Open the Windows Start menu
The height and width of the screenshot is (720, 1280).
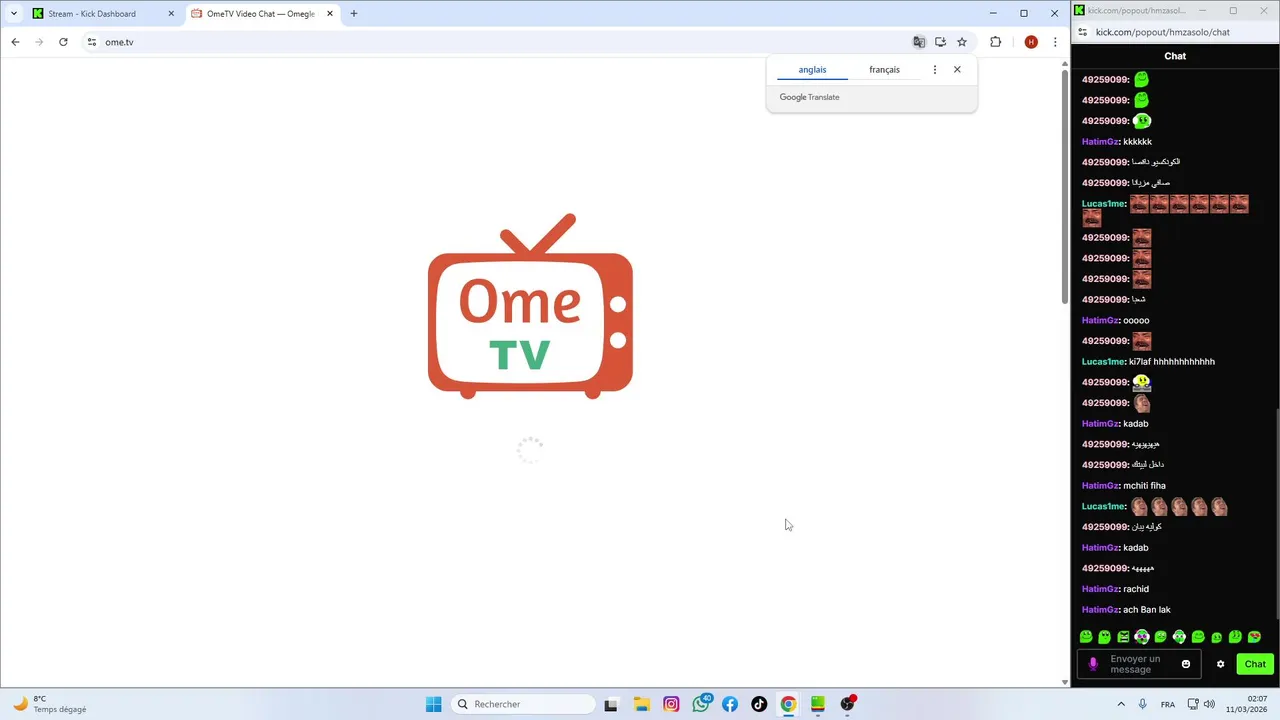click(x=433, y=704)
